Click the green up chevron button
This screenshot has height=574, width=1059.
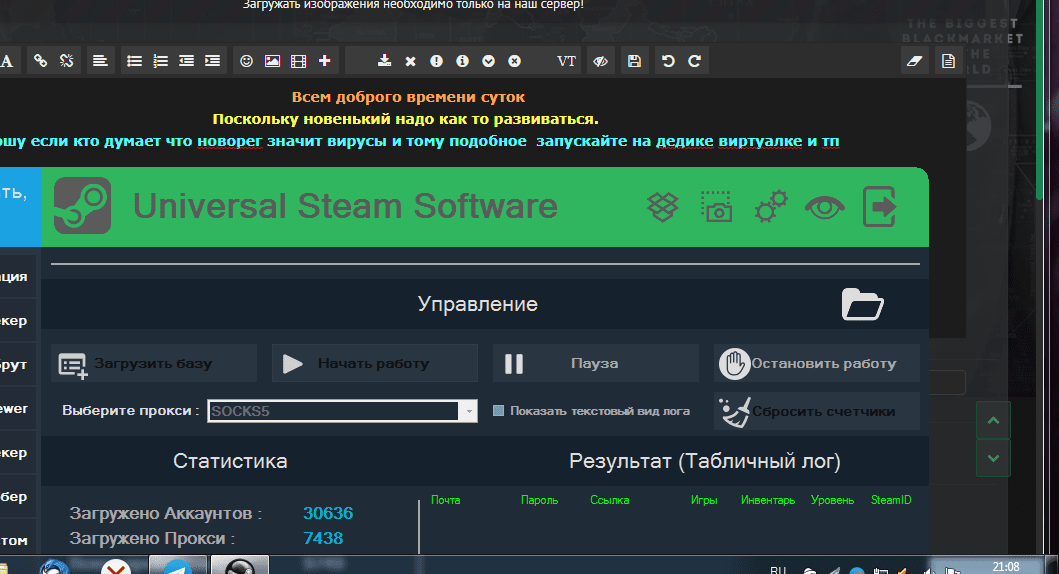[x=992, y=421]
